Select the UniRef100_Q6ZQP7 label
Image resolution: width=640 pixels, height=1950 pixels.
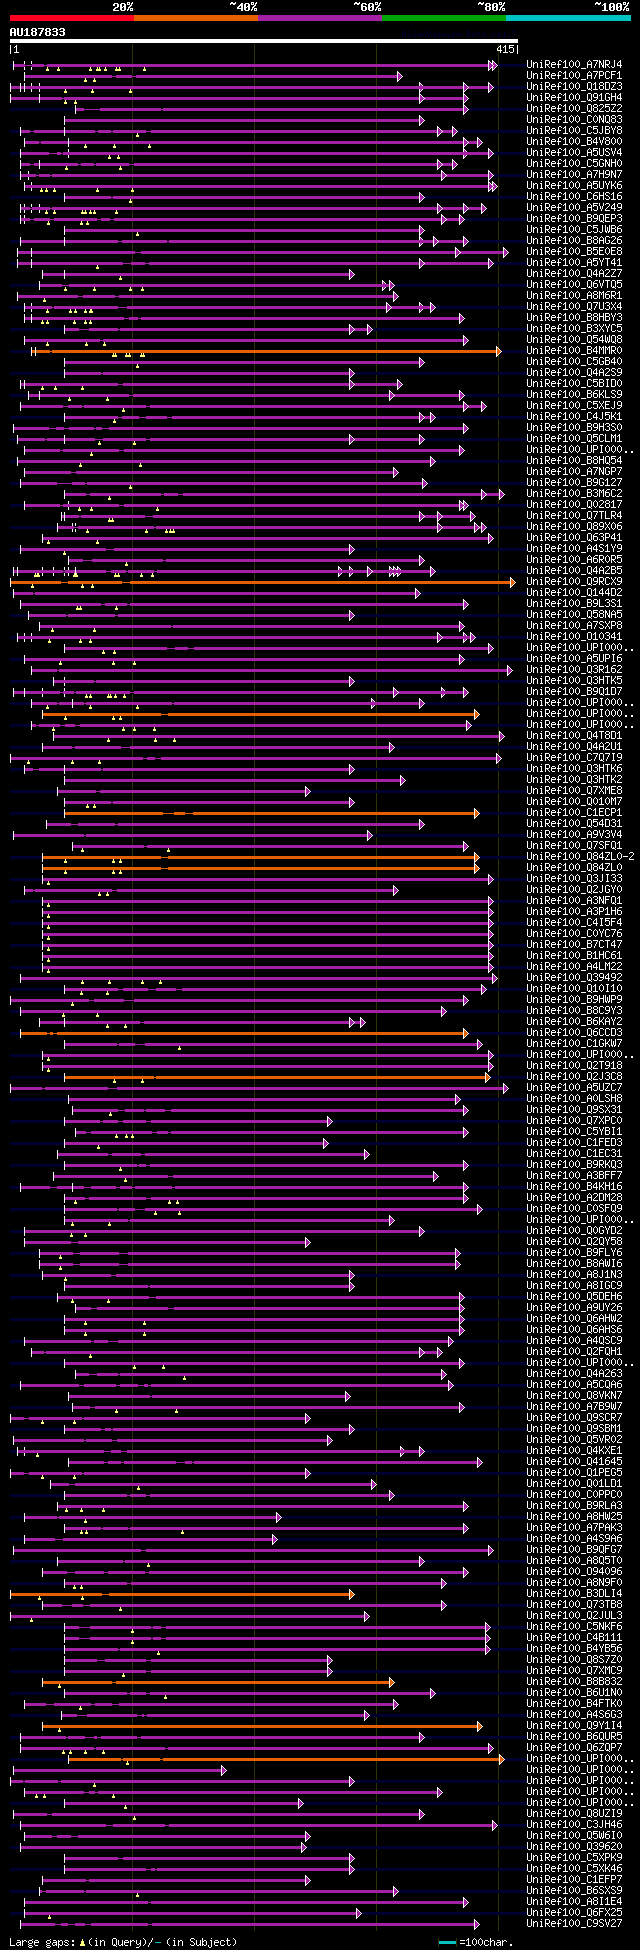tap(575, 1748)
